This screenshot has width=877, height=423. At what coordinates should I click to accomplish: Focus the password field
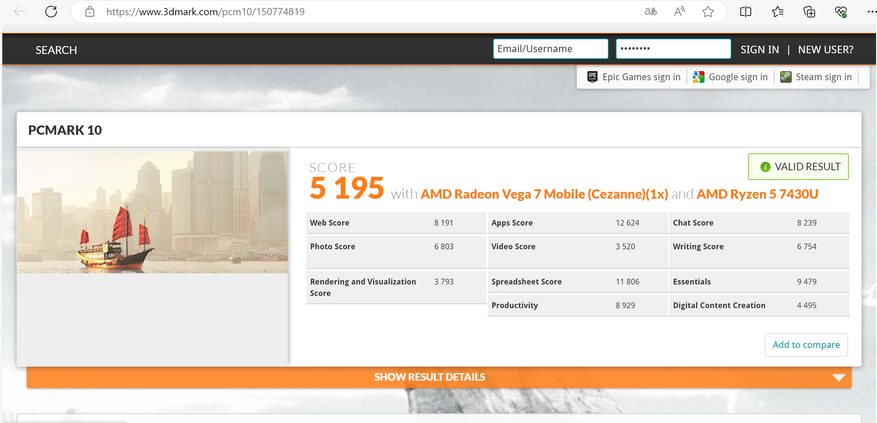pos(673,49)
